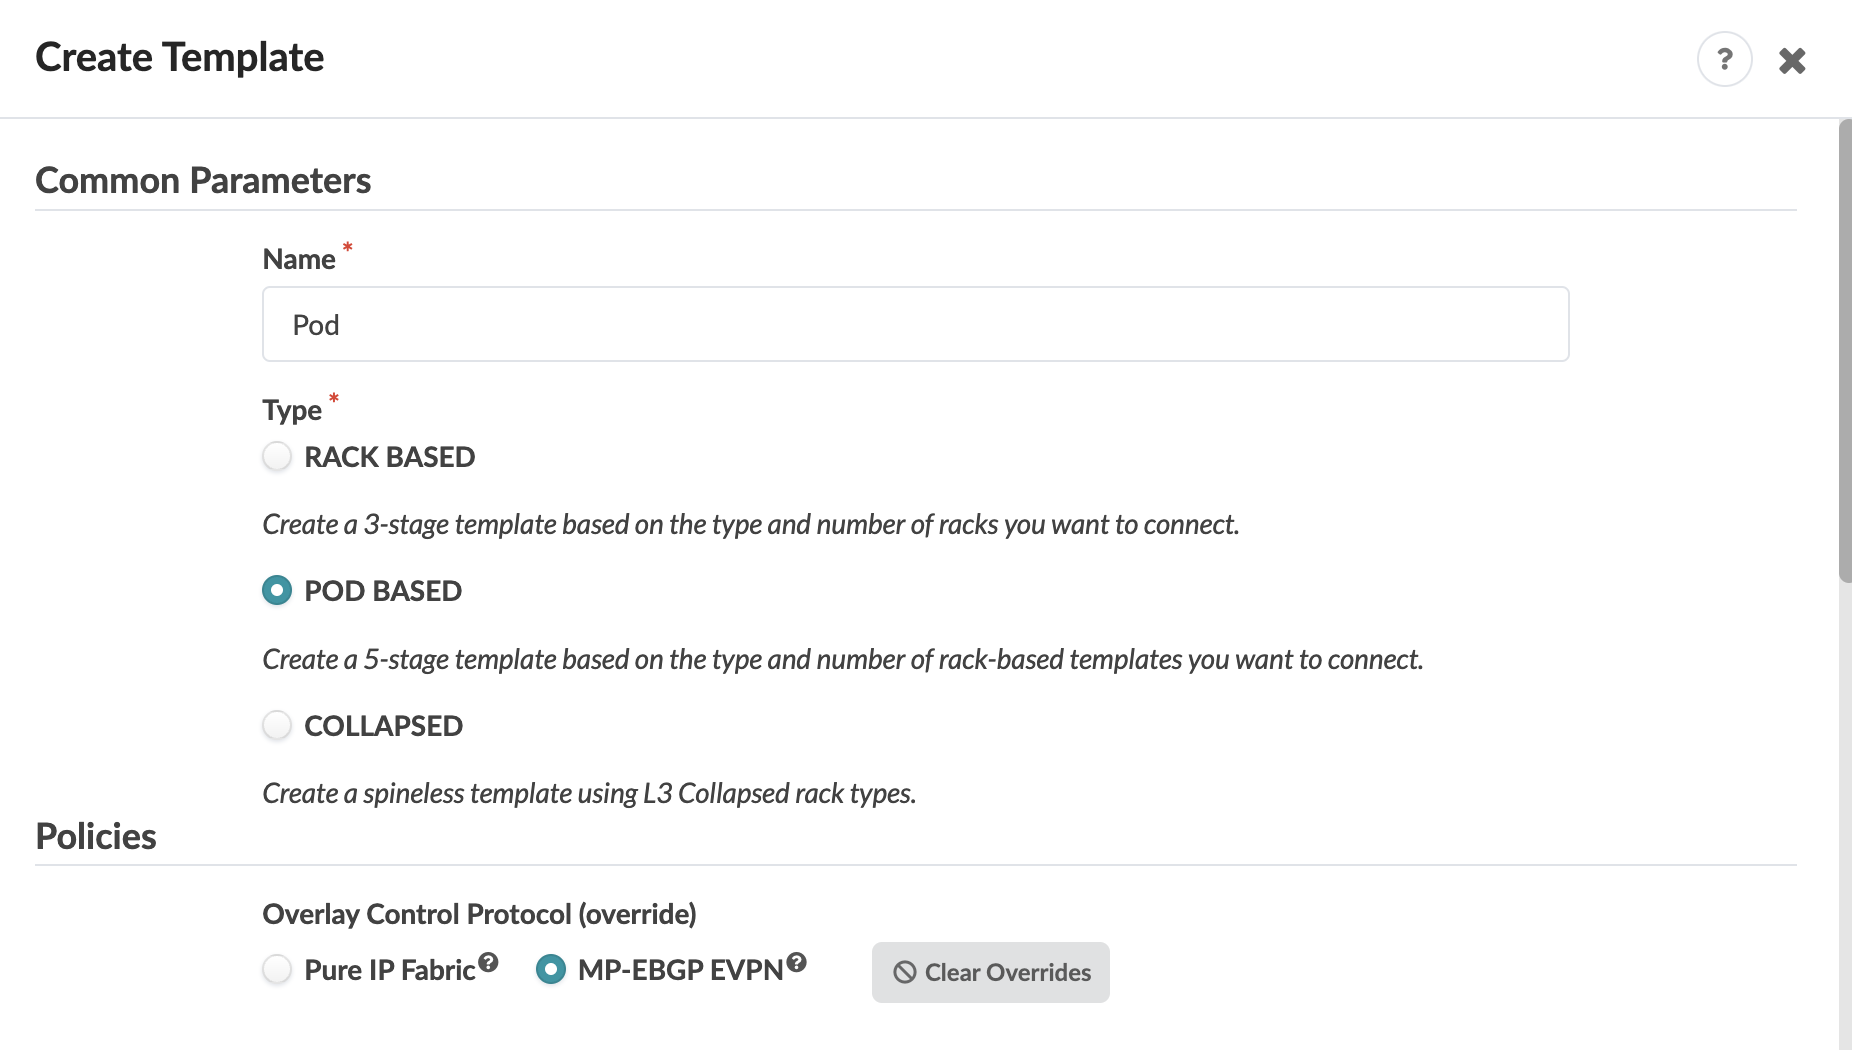The height and width of the screenshot is (1050, 1852).
Task: Click the Policies section heading
Action: tap(96, 837)
